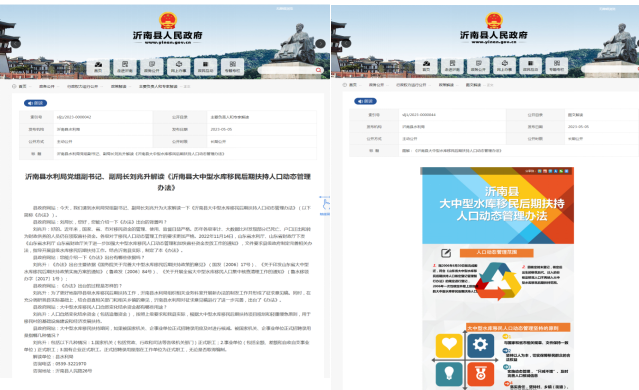The image size is (639, 390).
Task: Open the 大中型水库移民 infographic image
Action: click(498, 278)
